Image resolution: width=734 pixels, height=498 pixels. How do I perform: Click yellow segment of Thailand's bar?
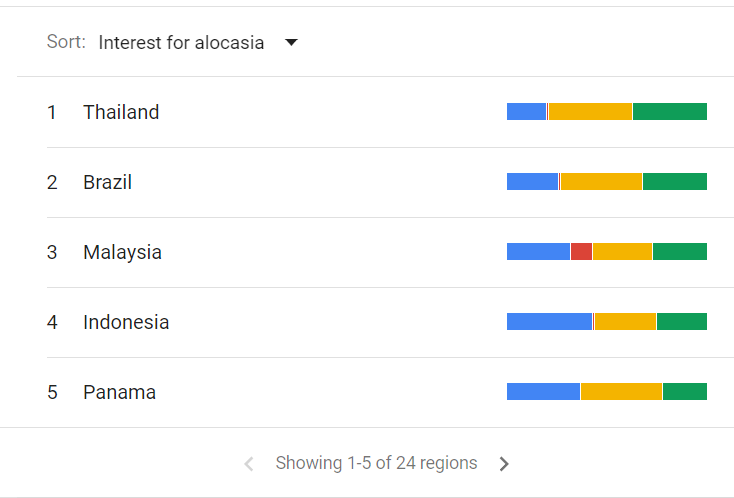coord(590,112)
